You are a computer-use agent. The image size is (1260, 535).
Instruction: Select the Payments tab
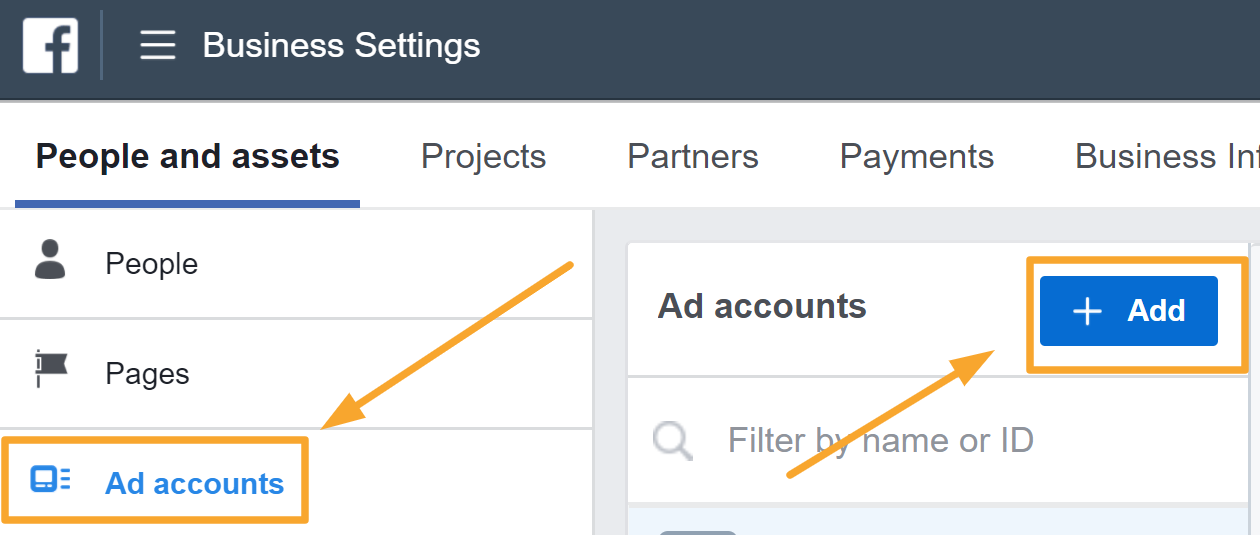coord(917,157)
